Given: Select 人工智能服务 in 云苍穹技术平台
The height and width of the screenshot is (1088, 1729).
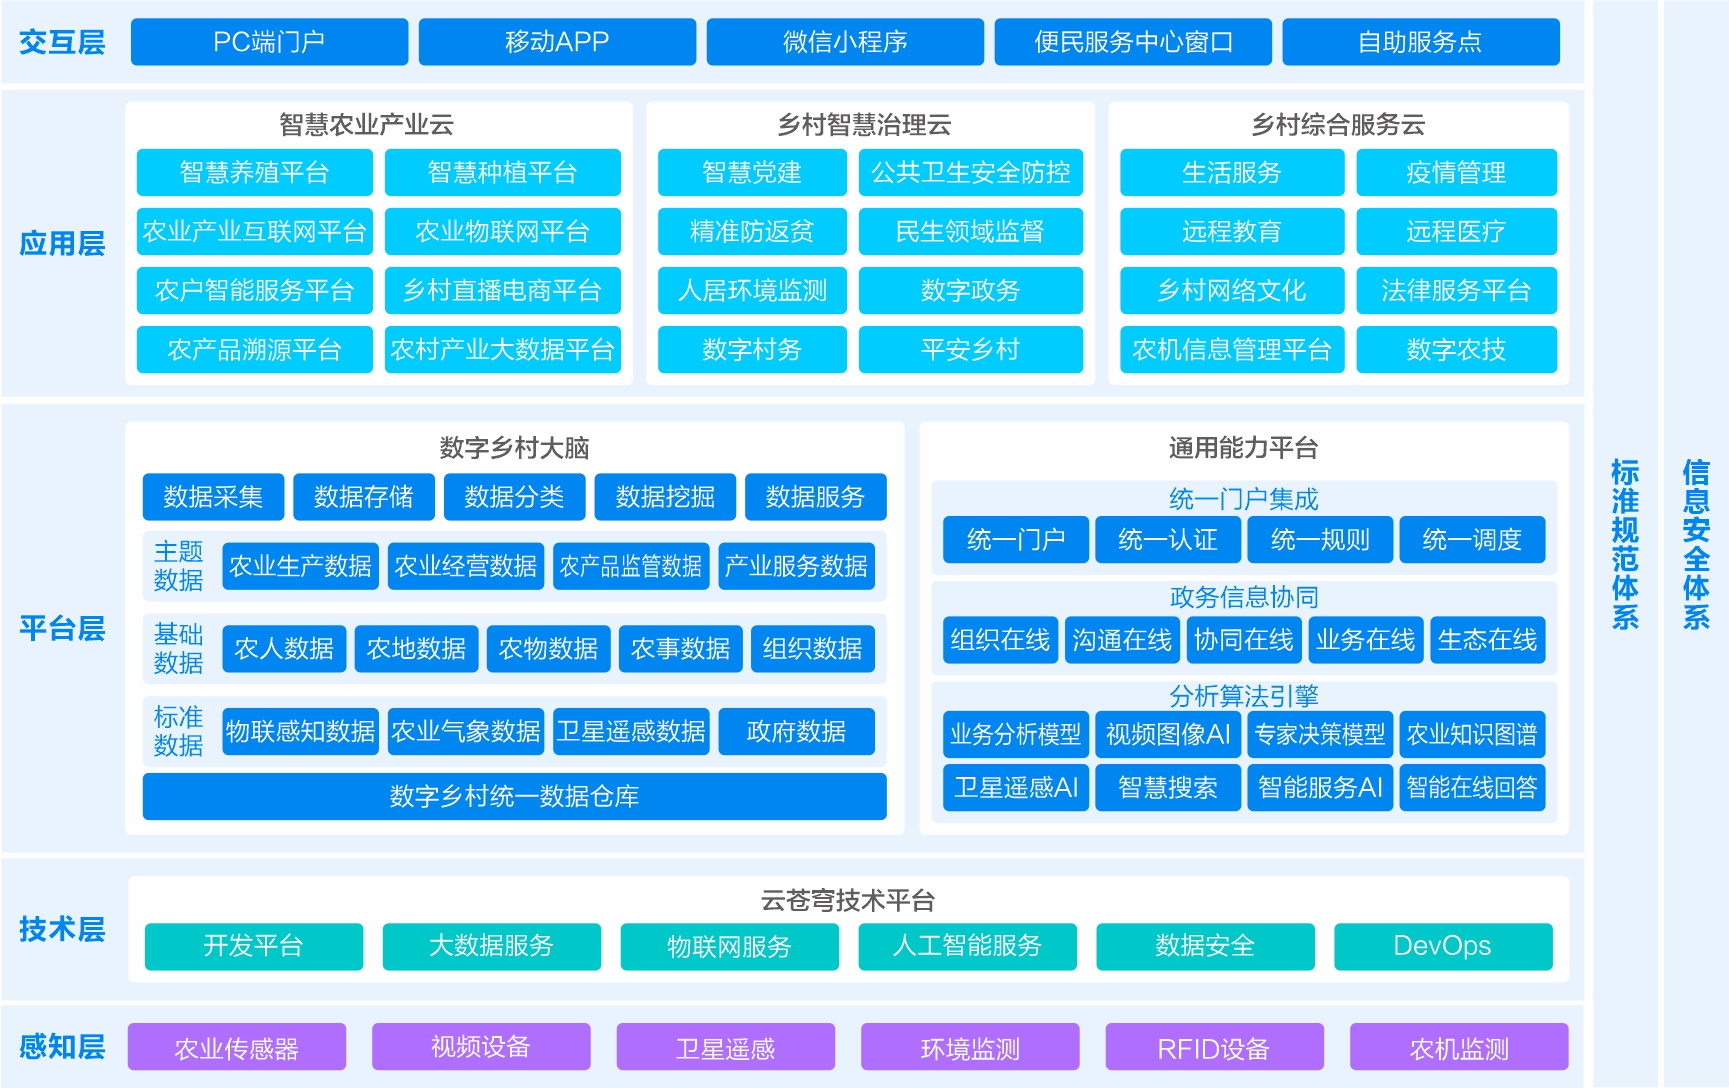Looking at the screenshot, I should coord(967,946).
